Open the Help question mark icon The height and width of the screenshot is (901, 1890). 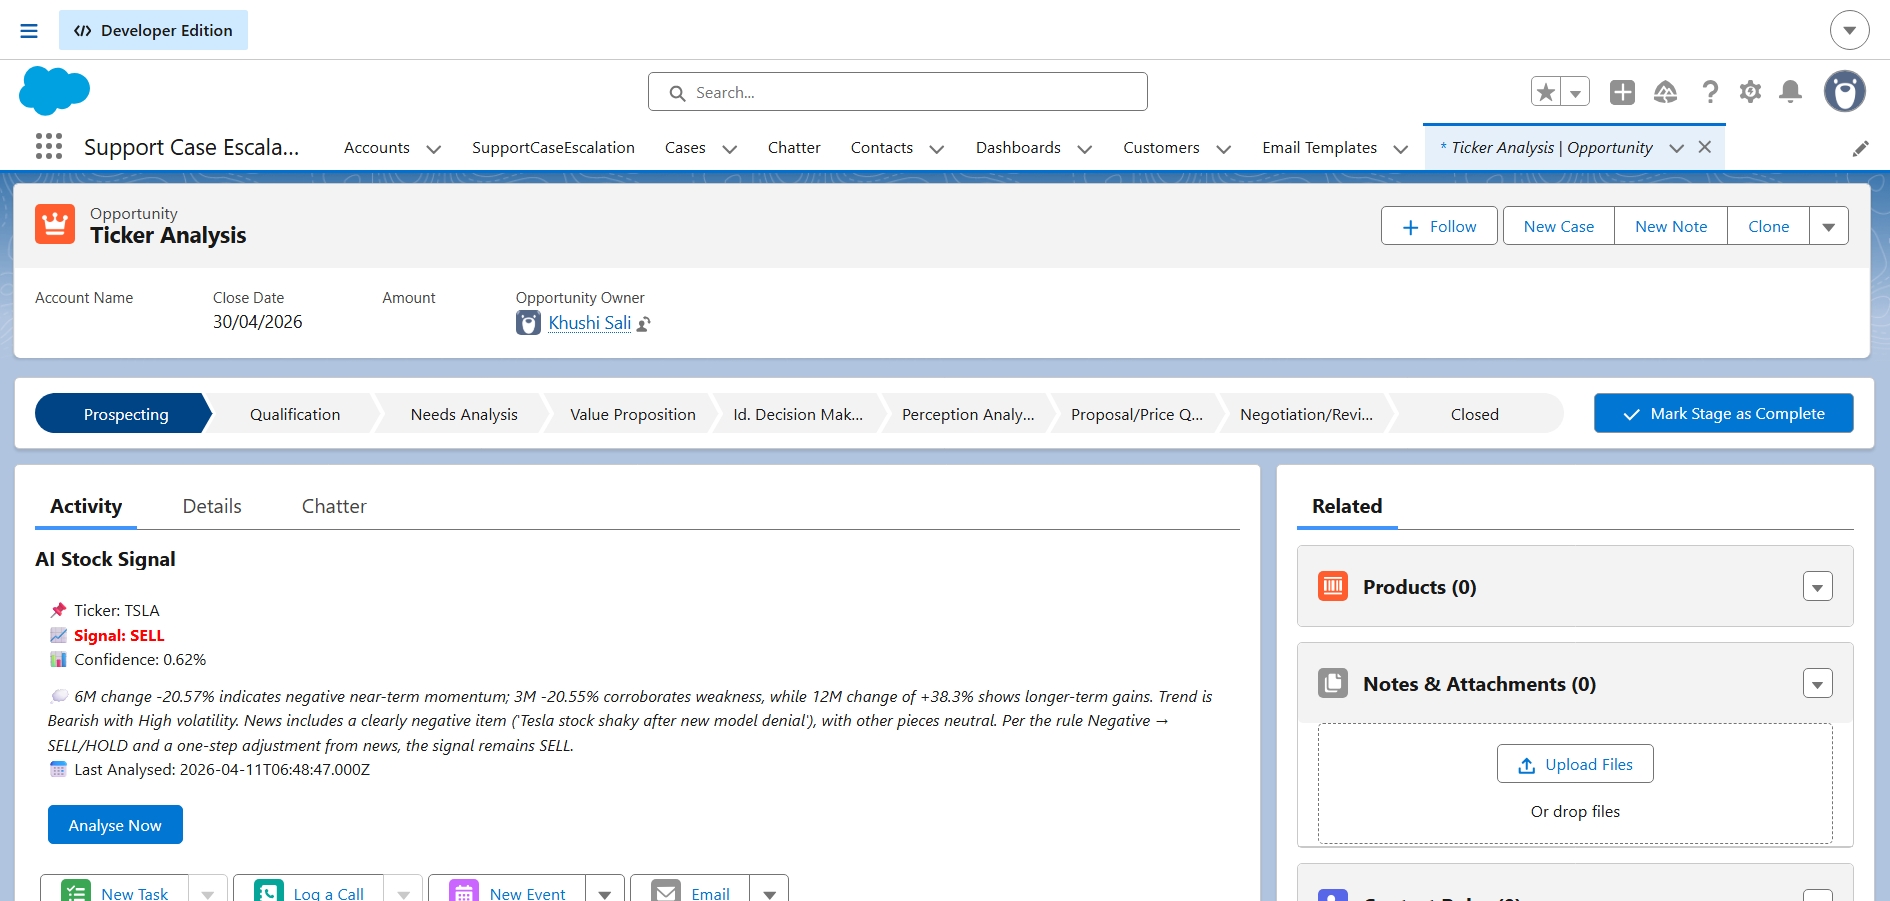pos(1710,92)
